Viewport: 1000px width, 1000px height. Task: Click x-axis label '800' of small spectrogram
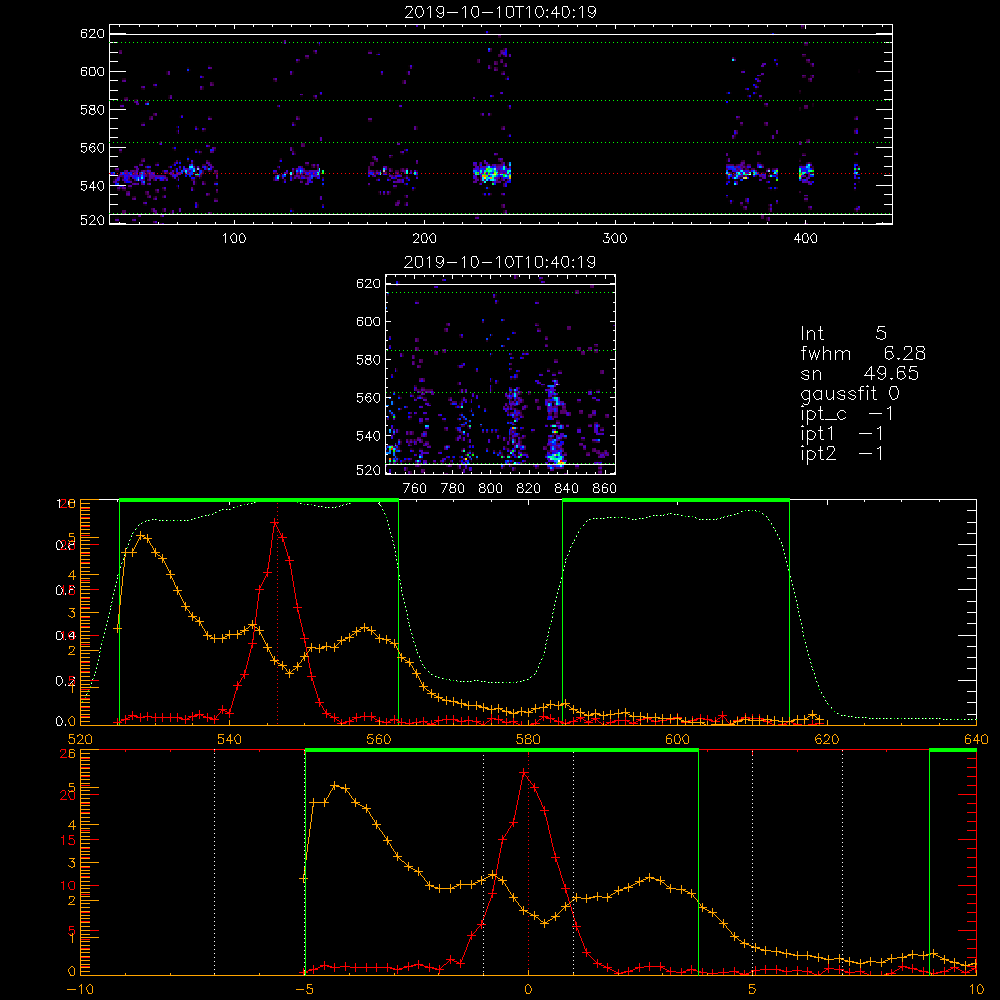click(490, 489)
